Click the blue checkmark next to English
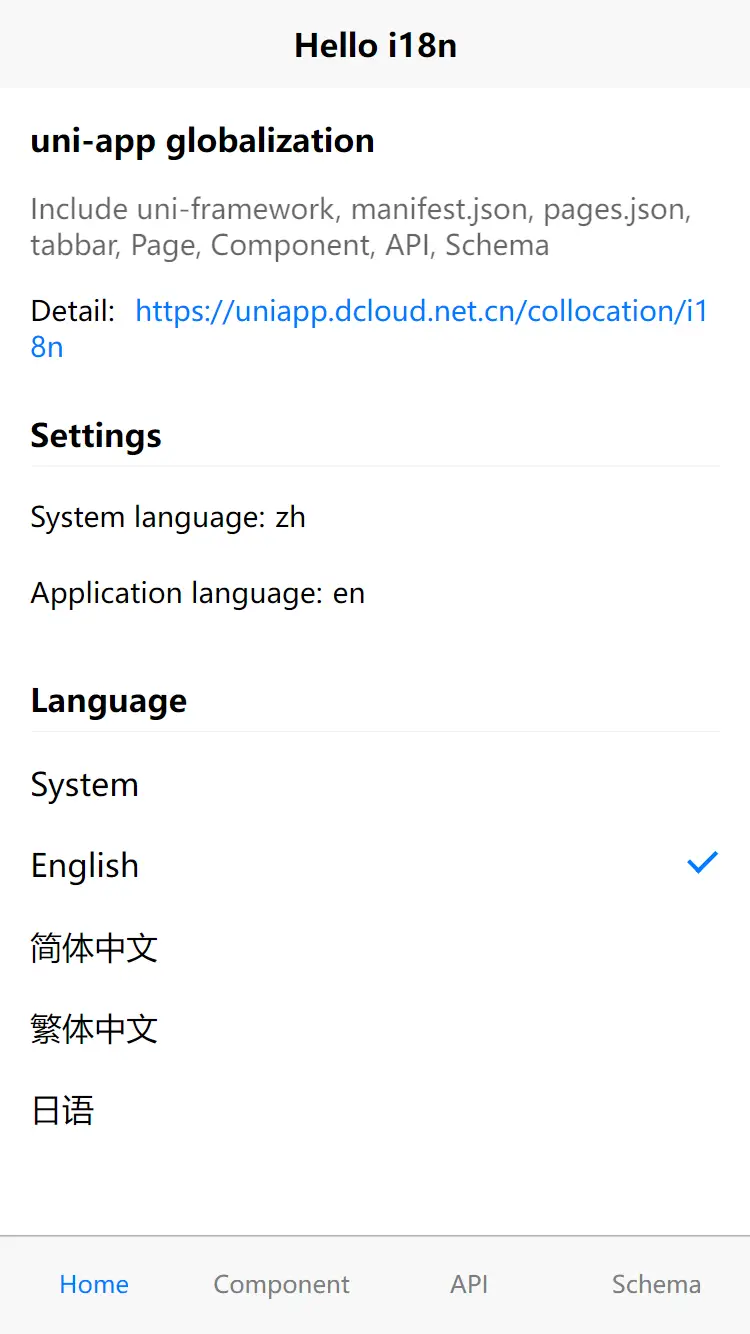750x1334 pixels. pyautogui.click(x=702, y=863)
